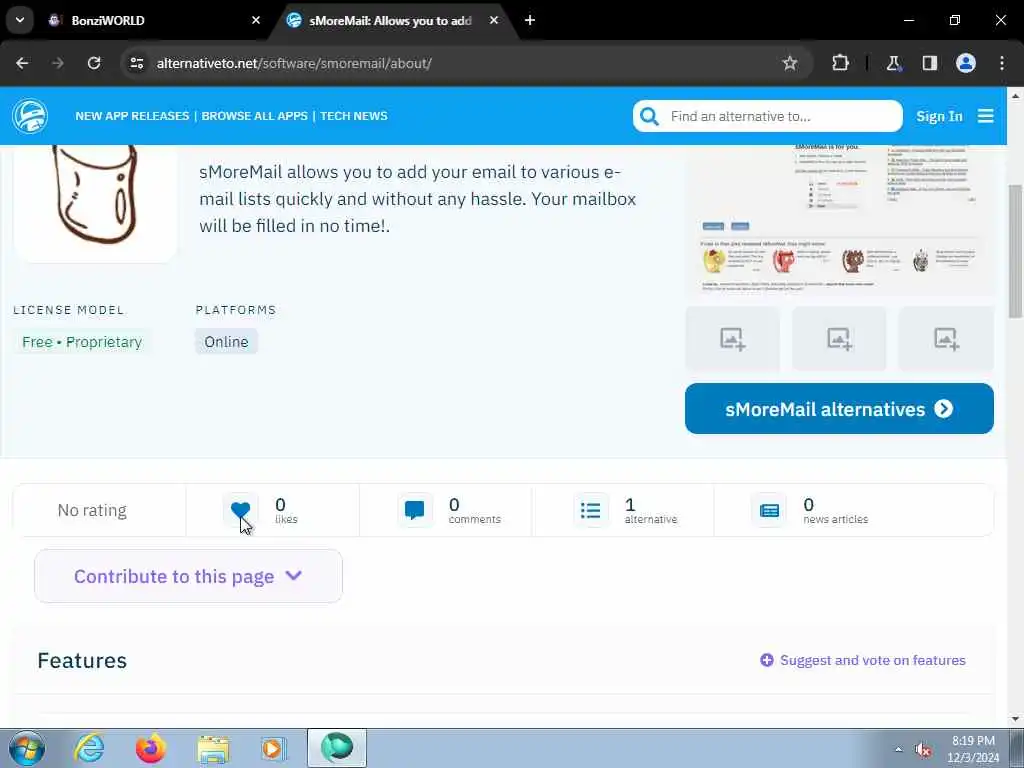The width and height of the screenshot is (1024, 768).
Task: Click the scrollbar down arrow
Action: [x=1016, y=719]
